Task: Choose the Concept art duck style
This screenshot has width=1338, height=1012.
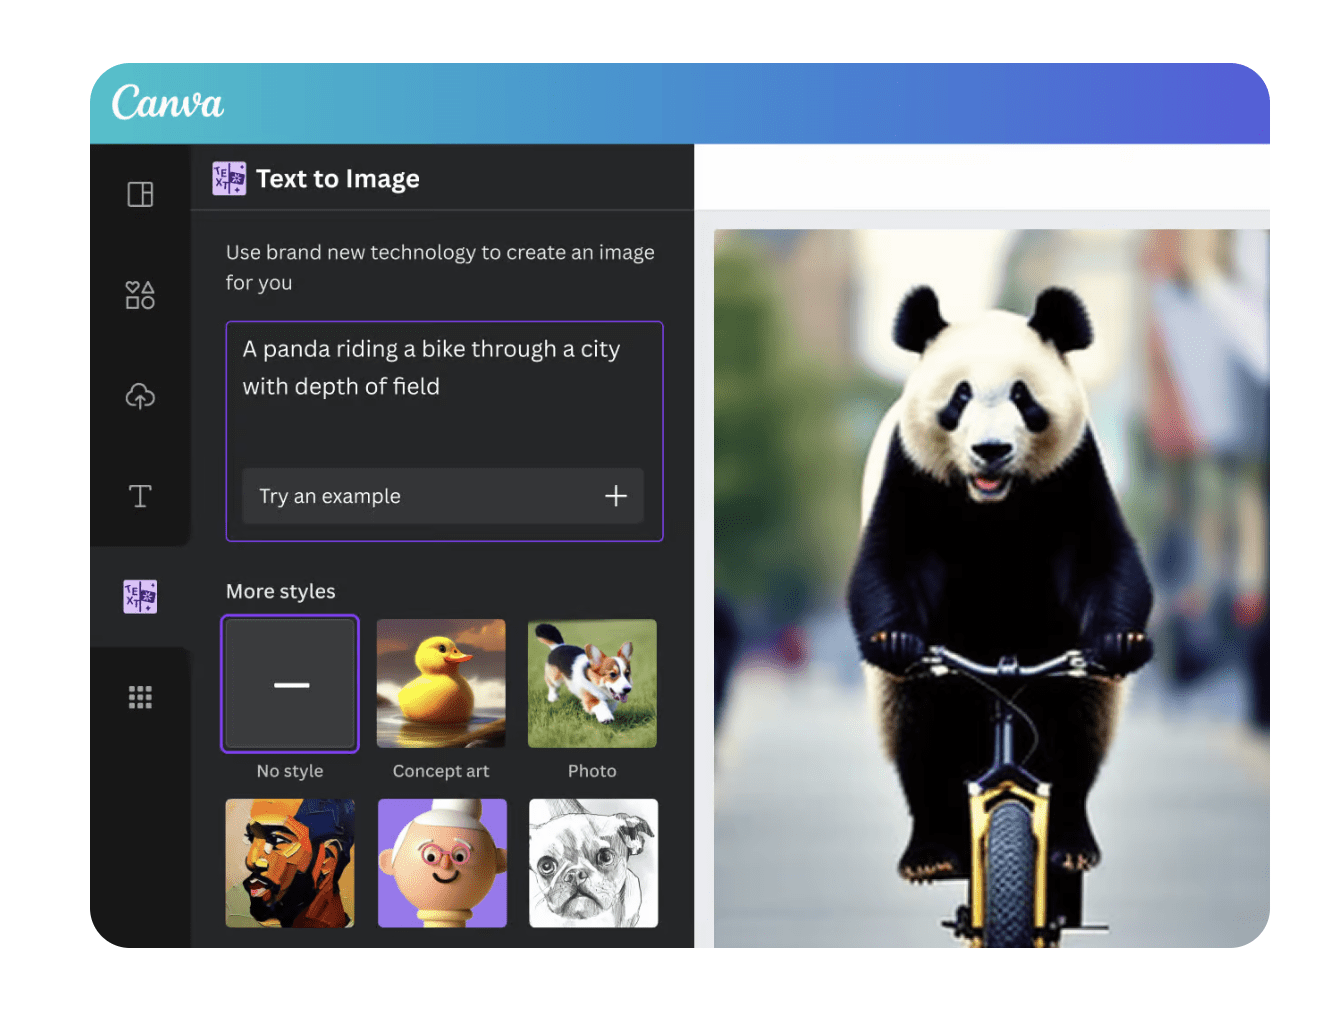Action: tap(441, 684)
